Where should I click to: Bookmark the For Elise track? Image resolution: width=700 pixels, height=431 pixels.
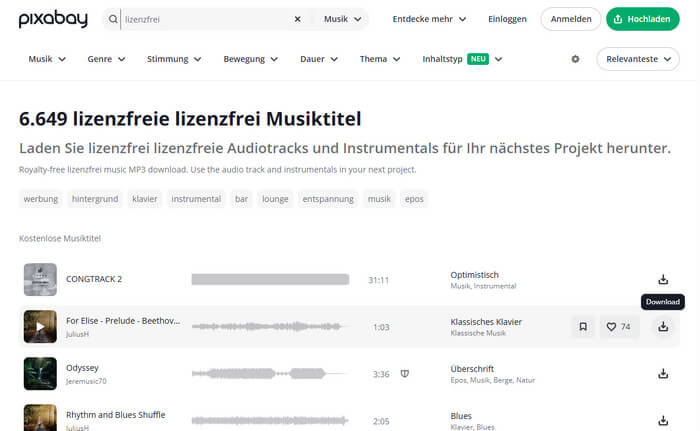(583, 327)
